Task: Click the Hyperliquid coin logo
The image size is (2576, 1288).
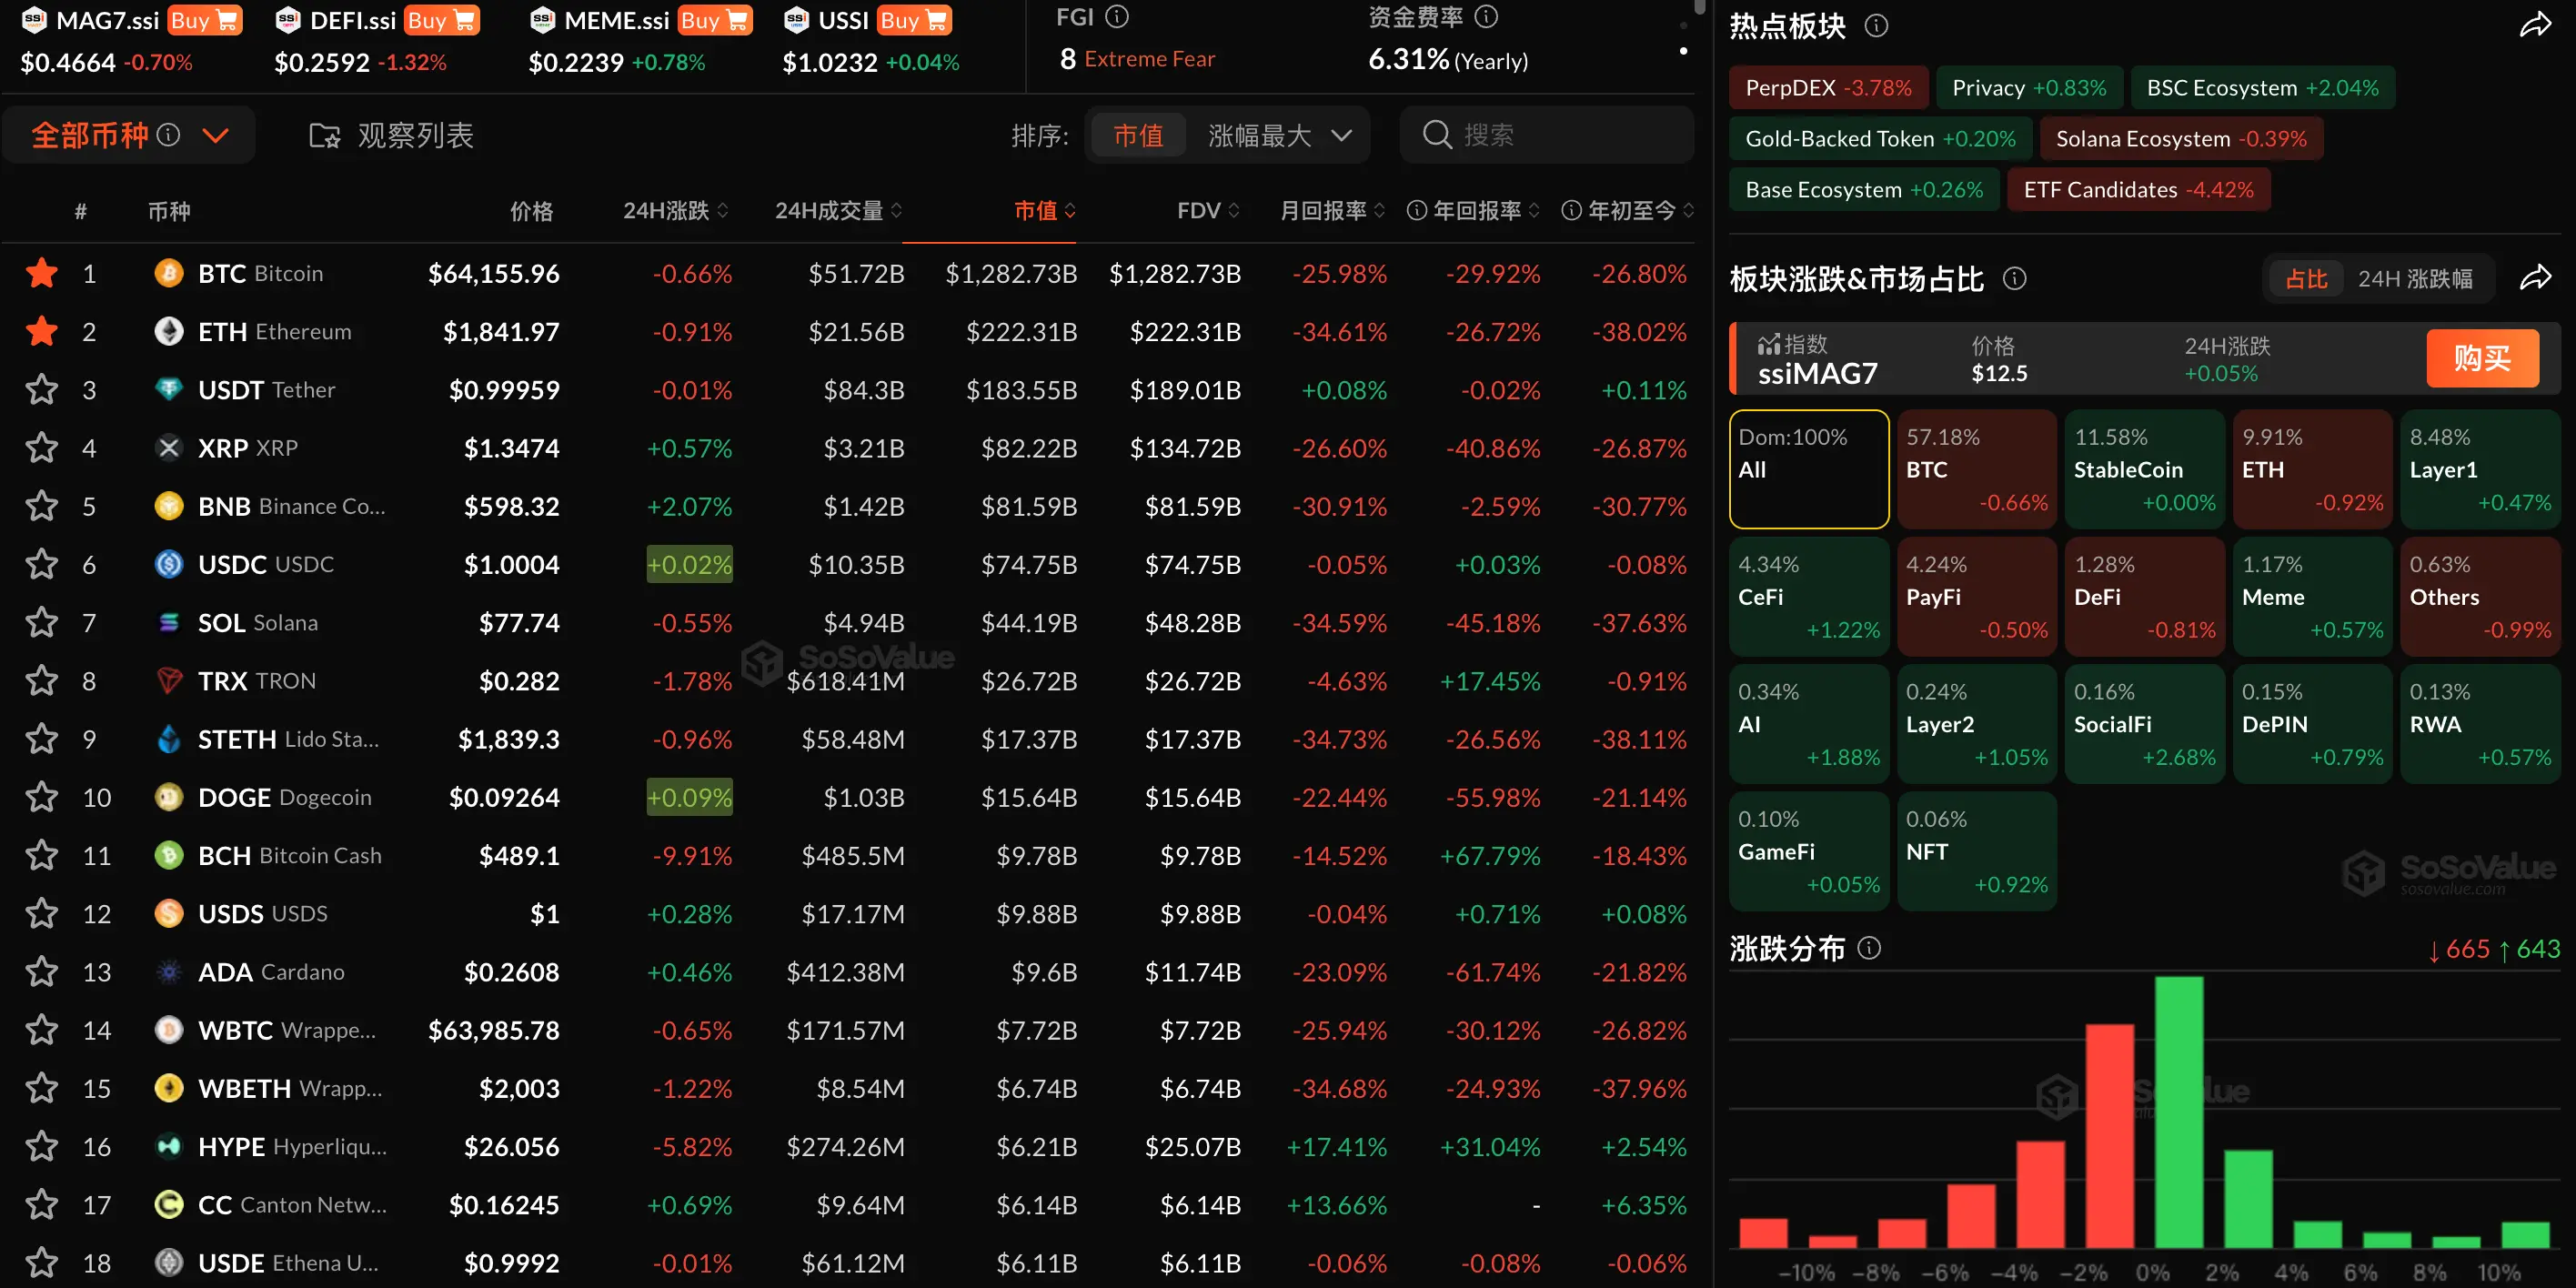Action: (x=169, y=1146)
